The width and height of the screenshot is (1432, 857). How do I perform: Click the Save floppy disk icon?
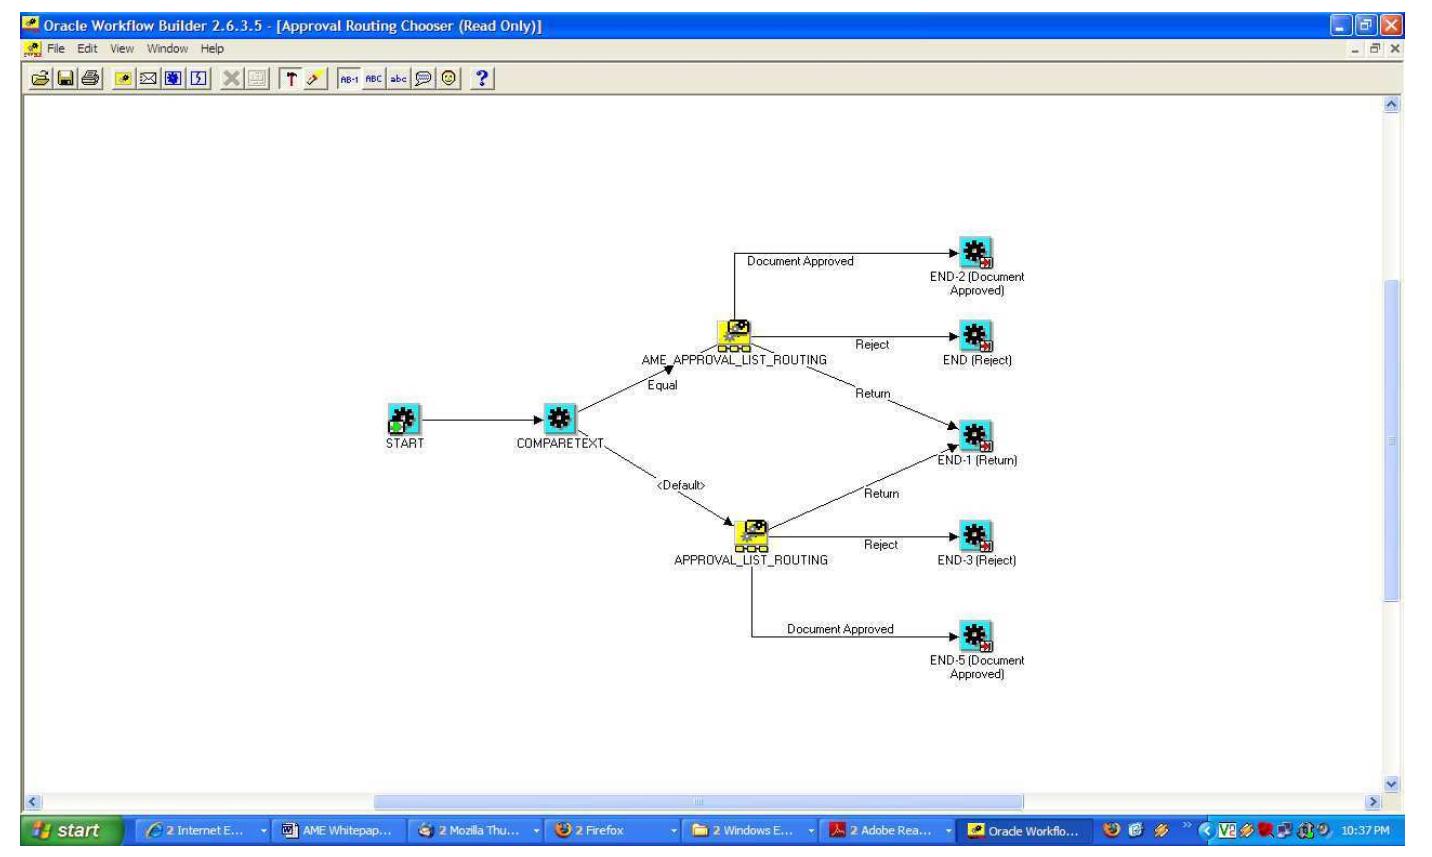point(66,79)
